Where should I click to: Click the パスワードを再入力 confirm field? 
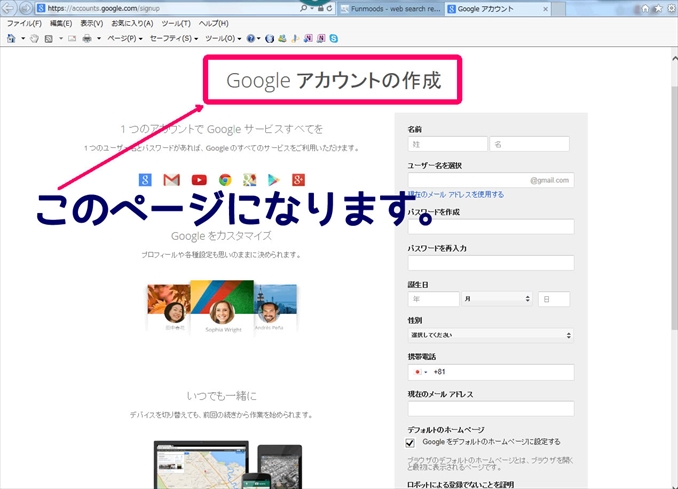[x=491, y=263]
